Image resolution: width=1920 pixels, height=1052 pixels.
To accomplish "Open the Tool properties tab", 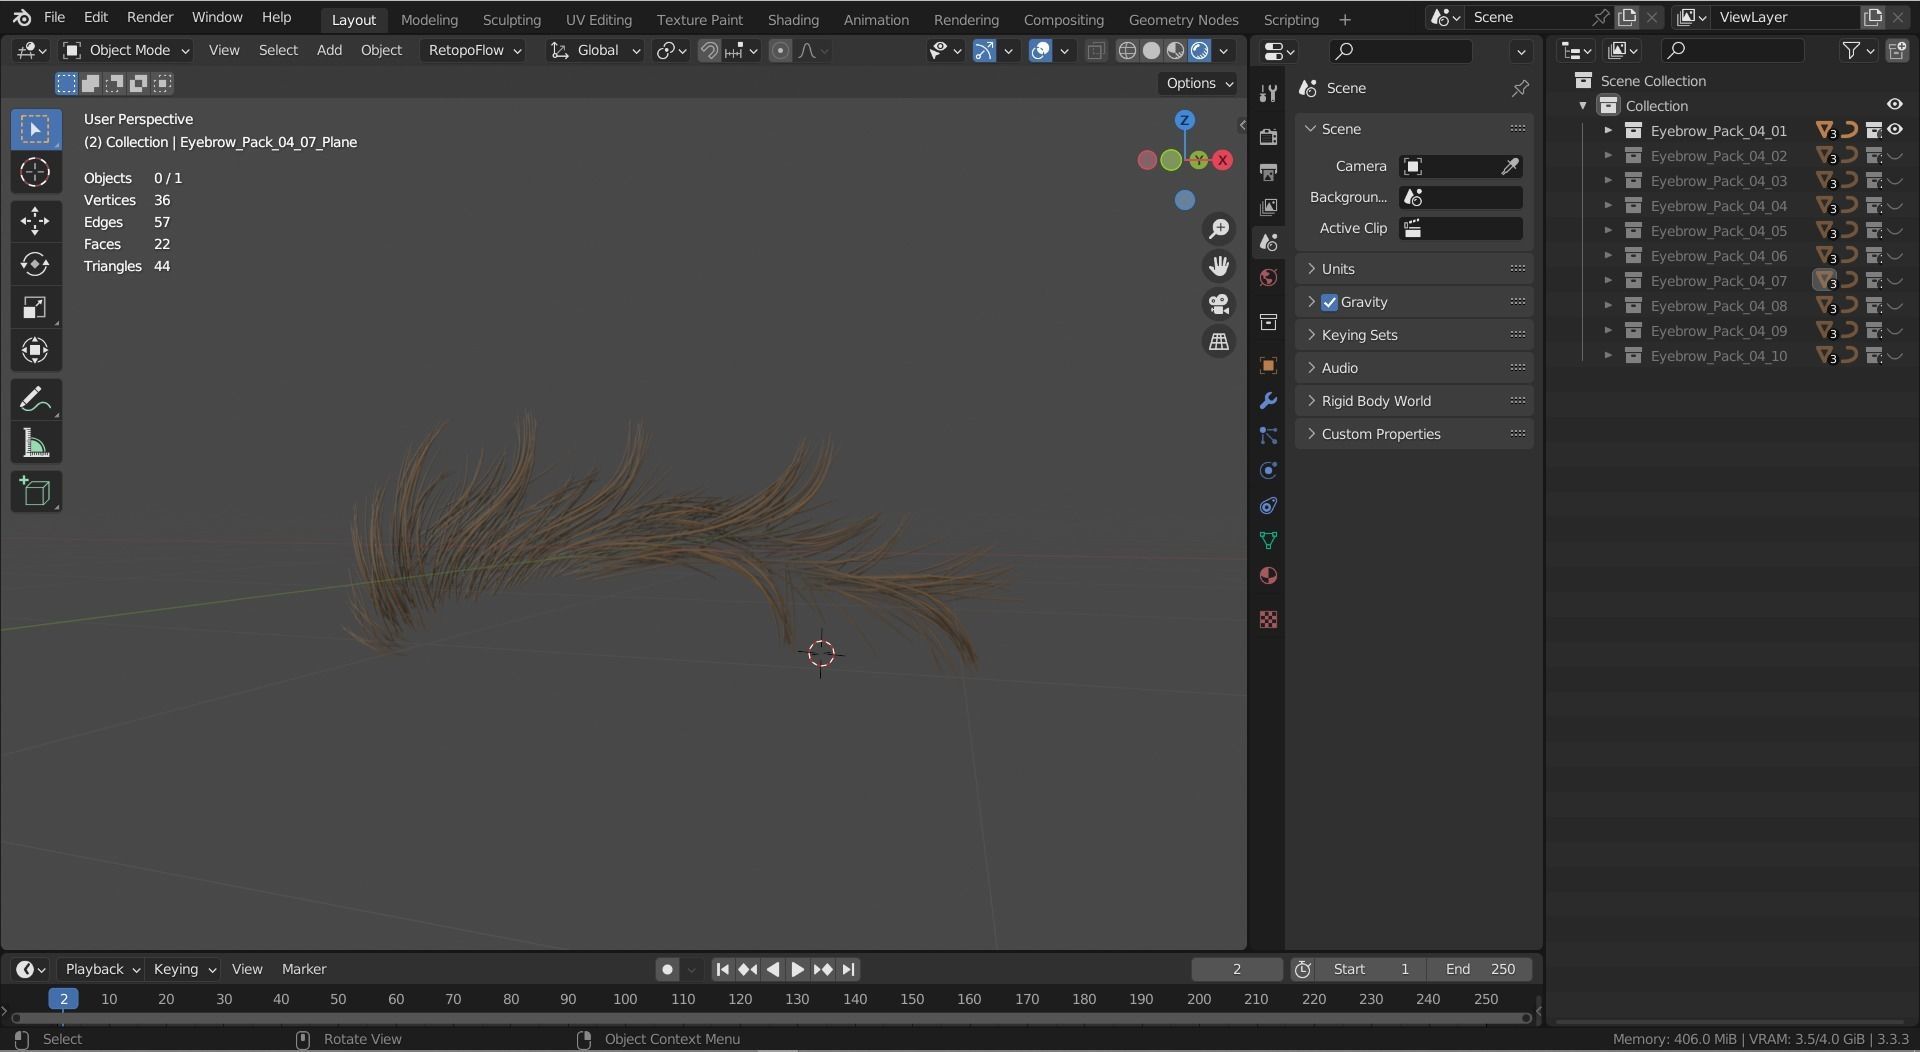I will coord(1268,93).
